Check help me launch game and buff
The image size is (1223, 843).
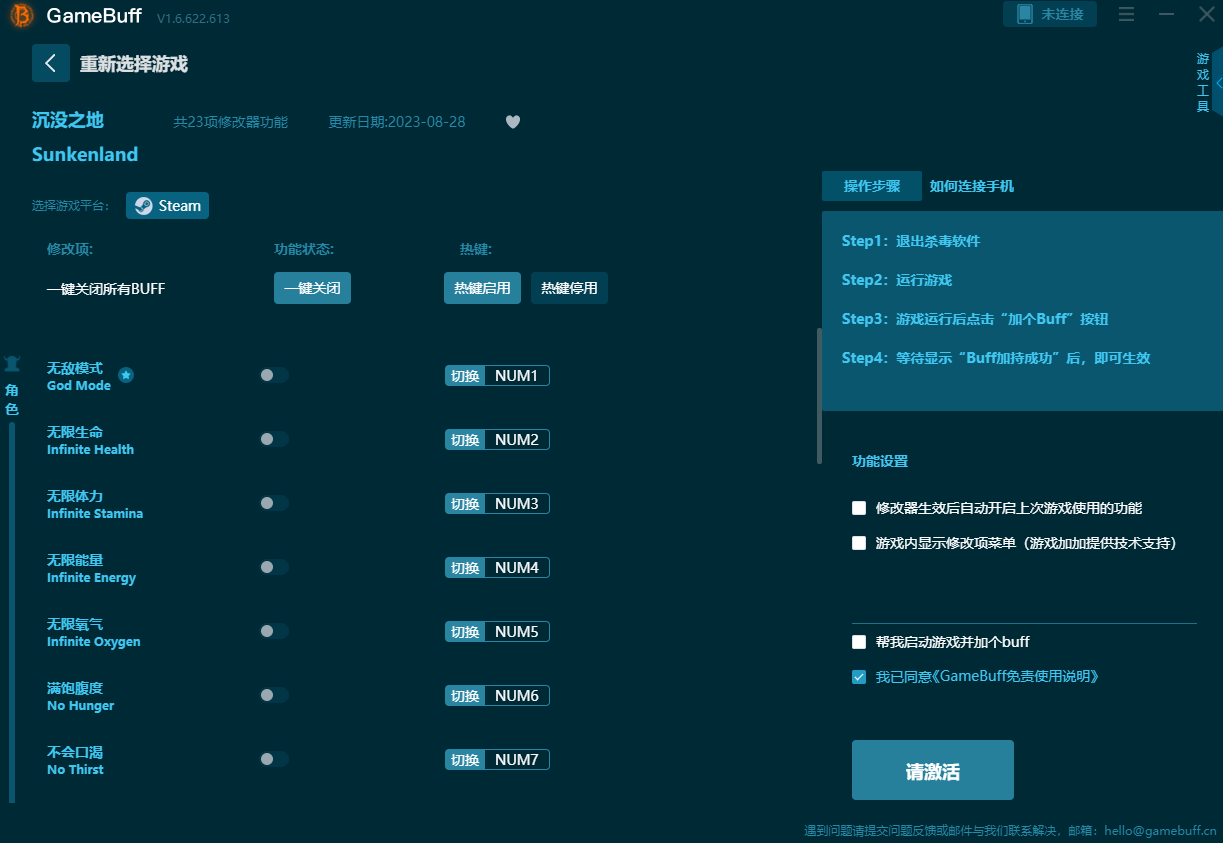859,642
